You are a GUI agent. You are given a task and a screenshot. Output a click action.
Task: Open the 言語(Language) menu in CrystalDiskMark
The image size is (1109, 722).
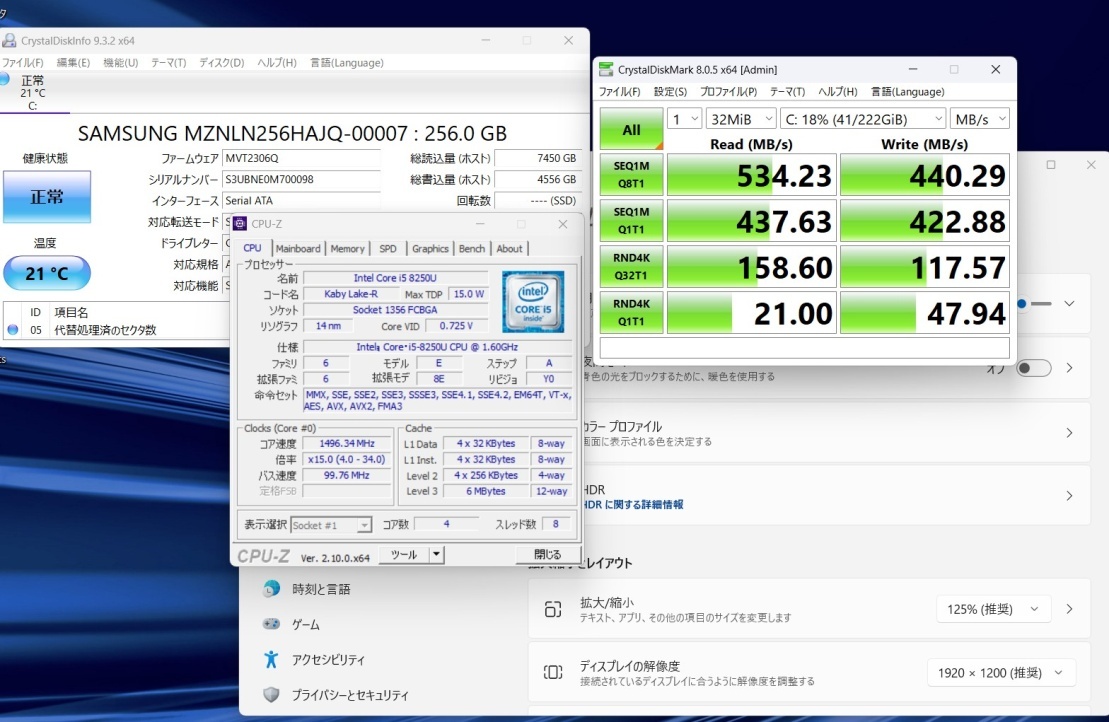click(x=907, y=92)
